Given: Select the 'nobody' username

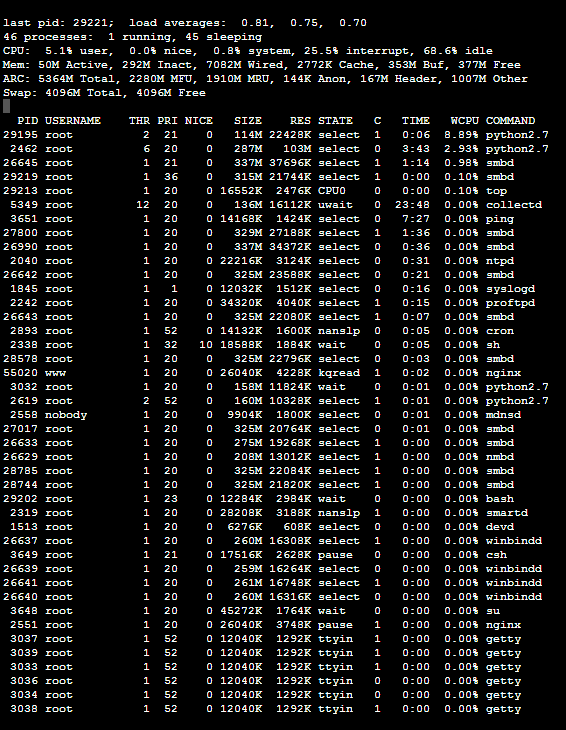Looking at the screenshot, I should (x=66, y=414).
